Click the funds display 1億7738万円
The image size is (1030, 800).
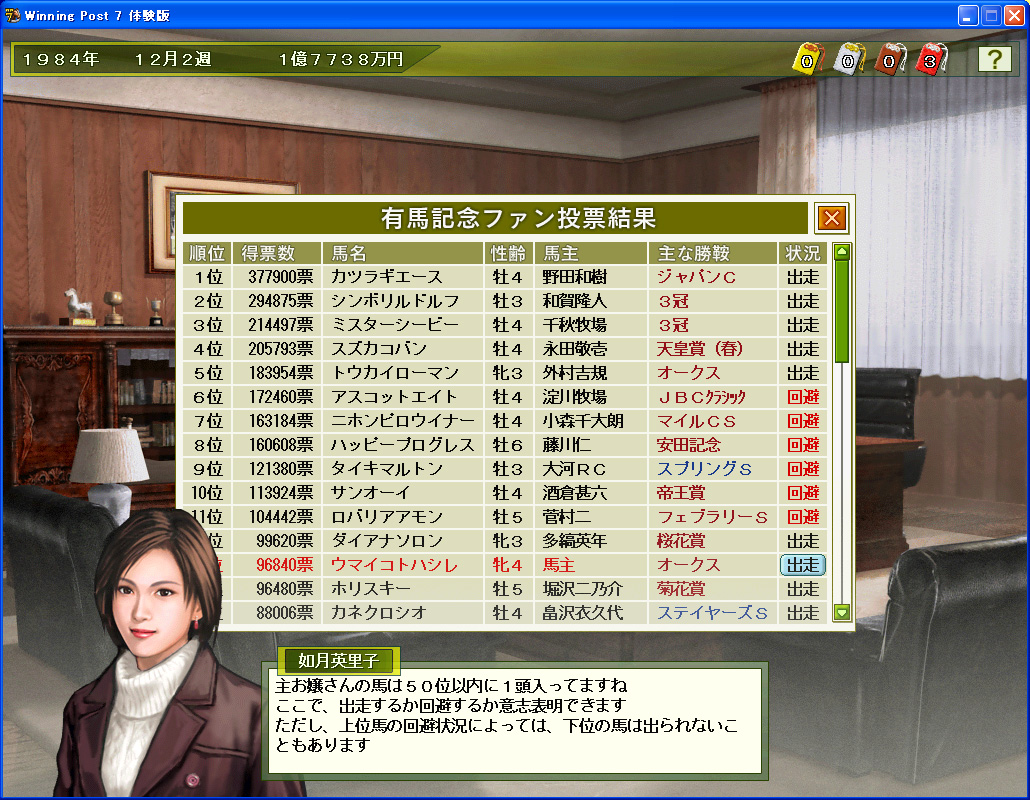point(341,59)
